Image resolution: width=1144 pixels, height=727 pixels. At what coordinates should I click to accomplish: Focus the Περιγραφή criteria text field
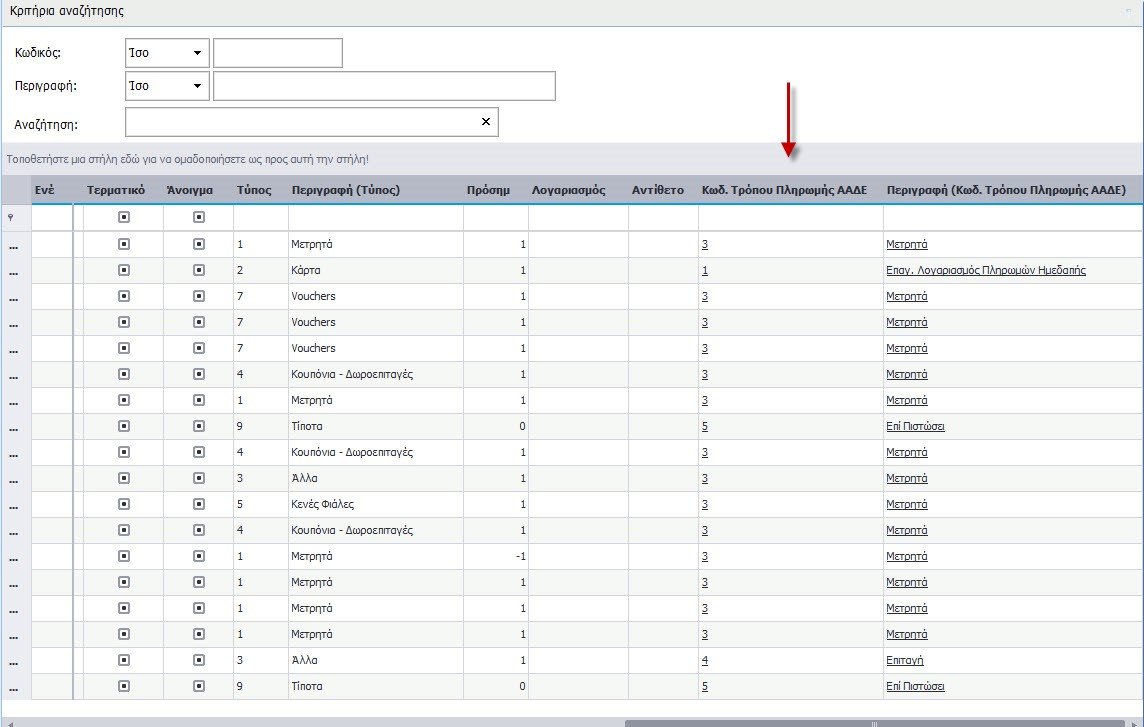tap(384, 86)
